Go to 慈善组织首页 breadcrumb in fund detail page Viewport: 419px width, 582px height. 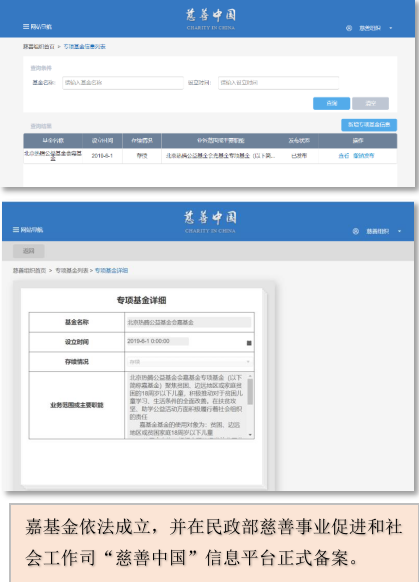pyautogui.click(x=29, y=271)
